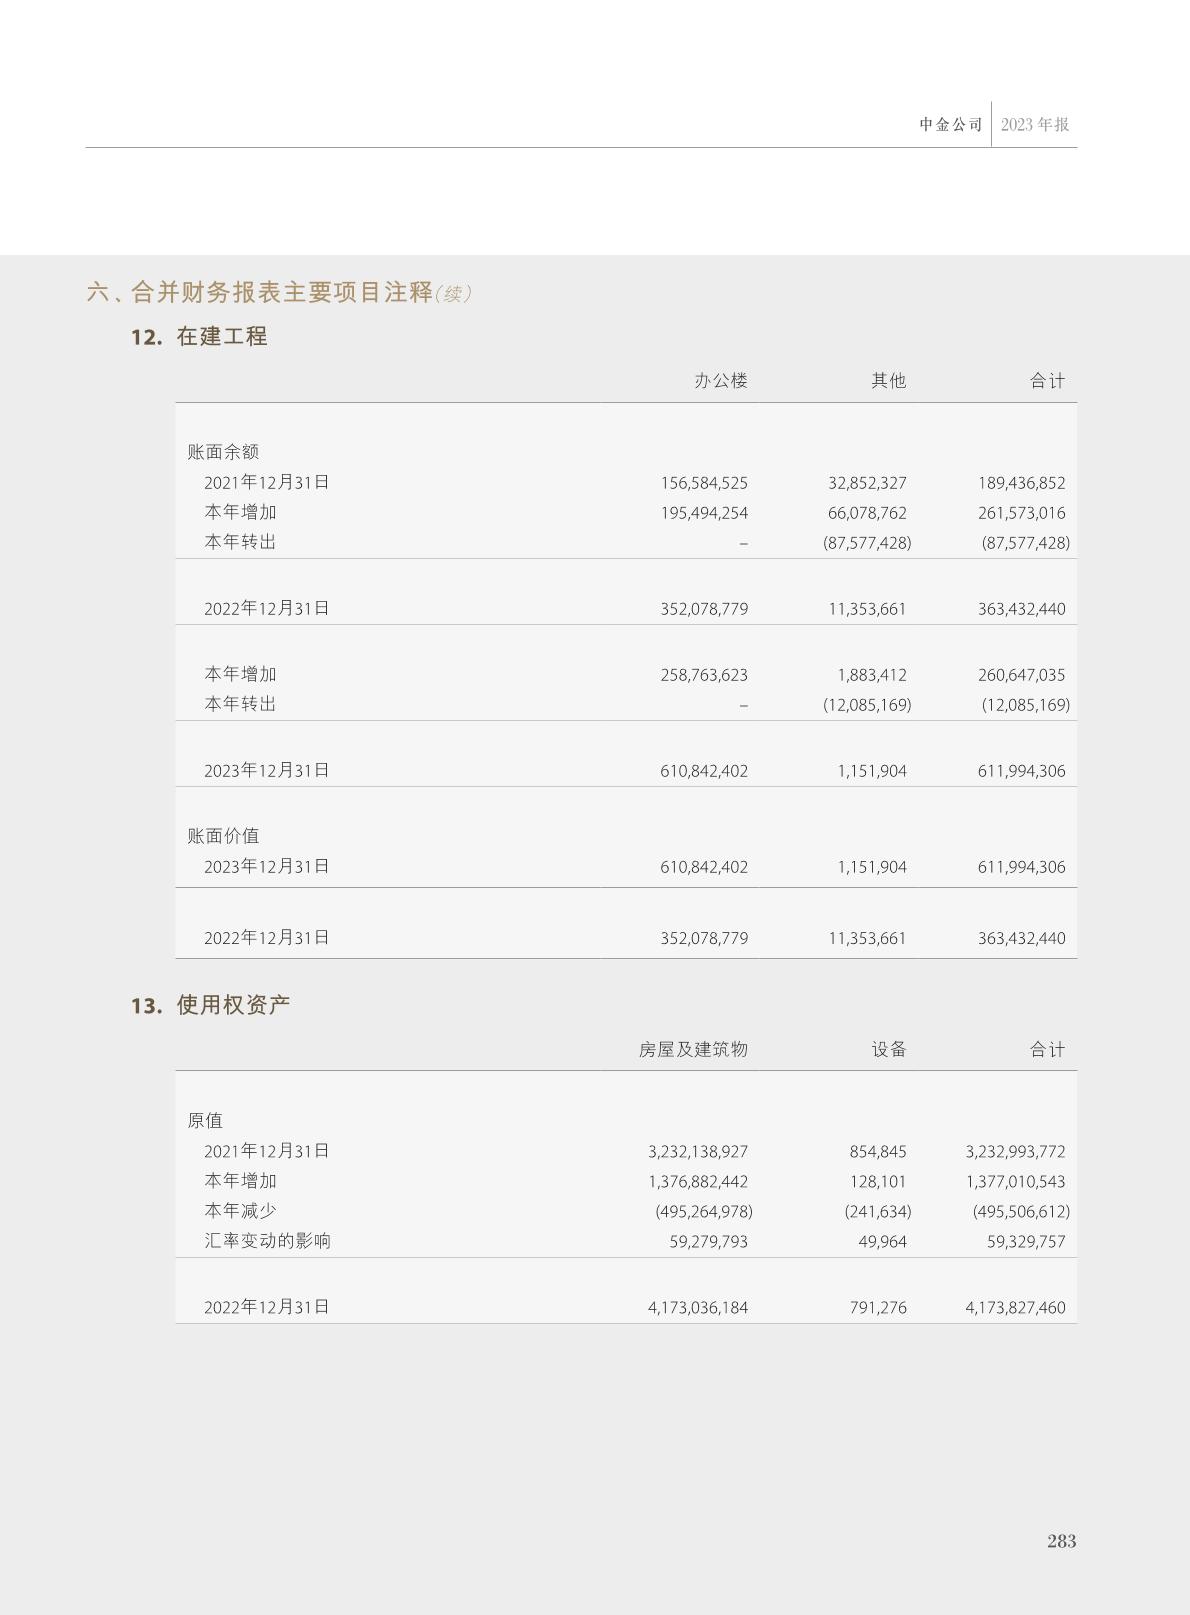The width and height of the screenshot is (1190, 1615).
Task: Click the 其他 column header
Action: (888, 381)
